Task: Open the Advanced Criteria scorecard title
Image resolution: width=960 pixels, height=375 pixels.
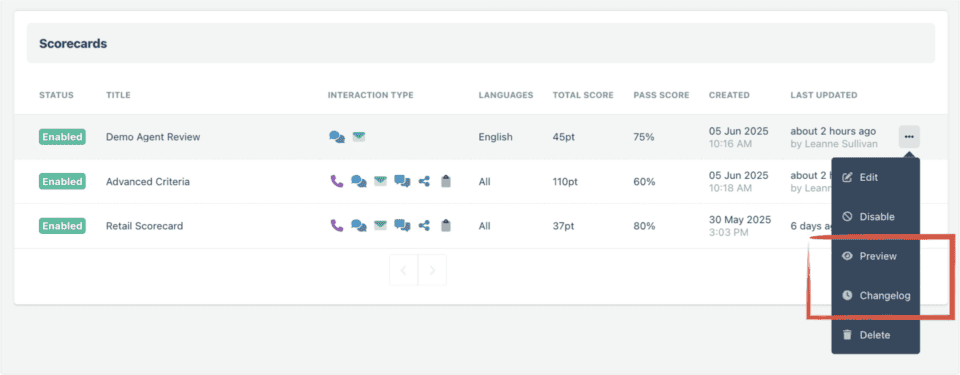Action: click(148, 181)
